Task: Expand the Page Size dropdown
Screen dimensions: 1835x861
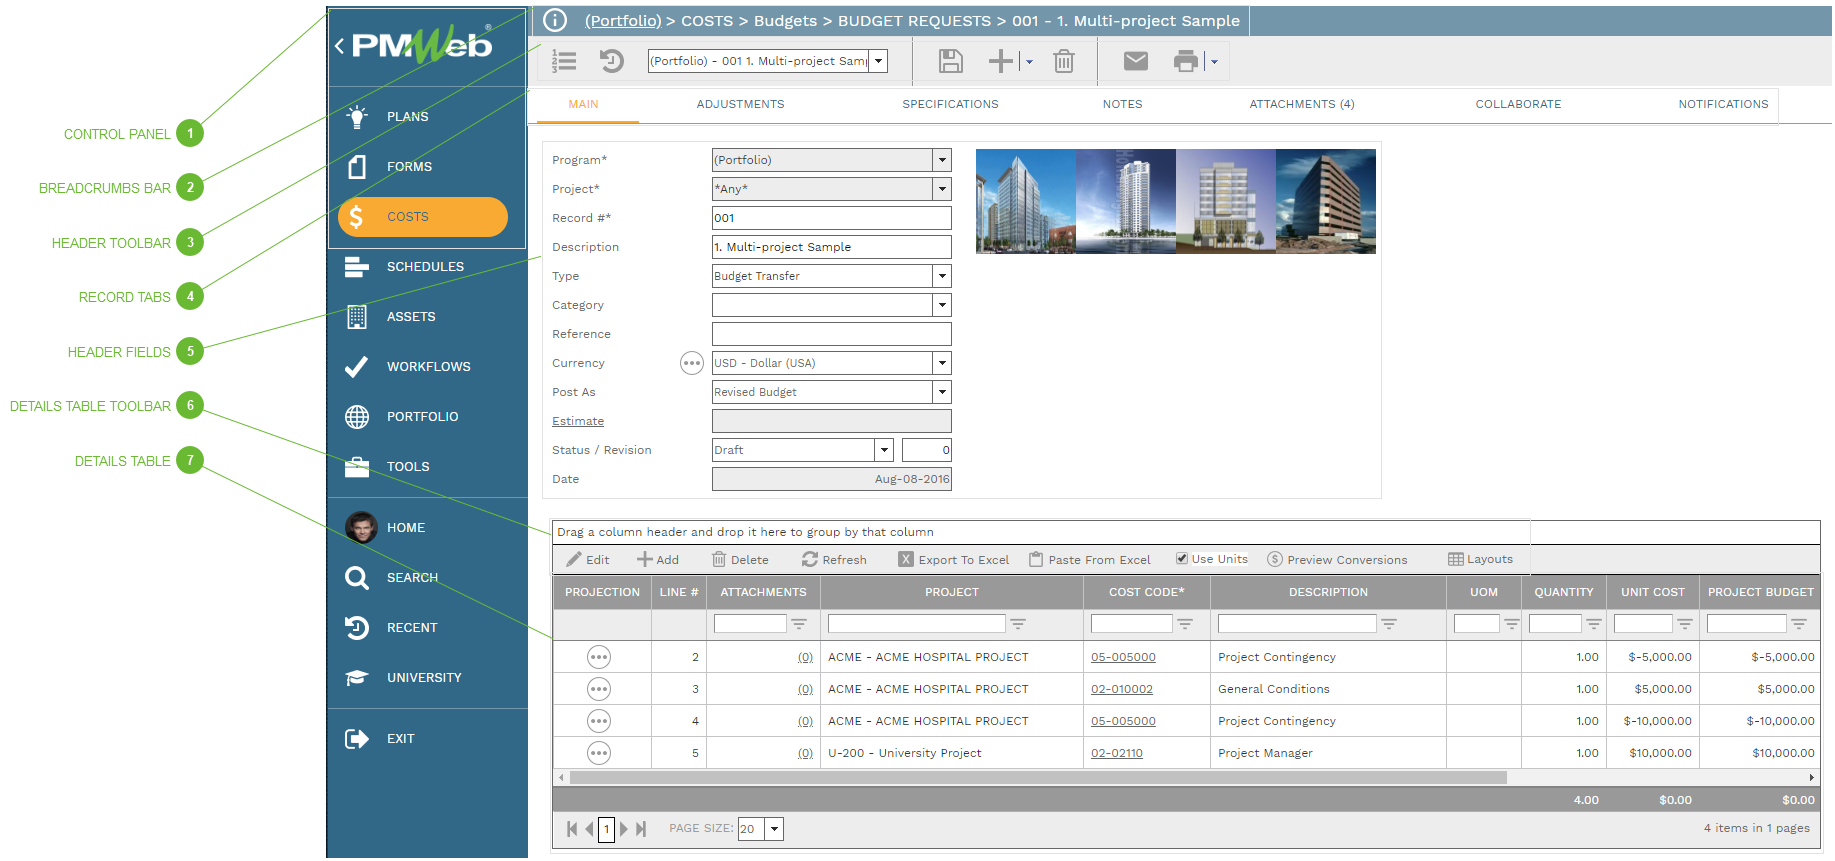Action: click(774, 829)
